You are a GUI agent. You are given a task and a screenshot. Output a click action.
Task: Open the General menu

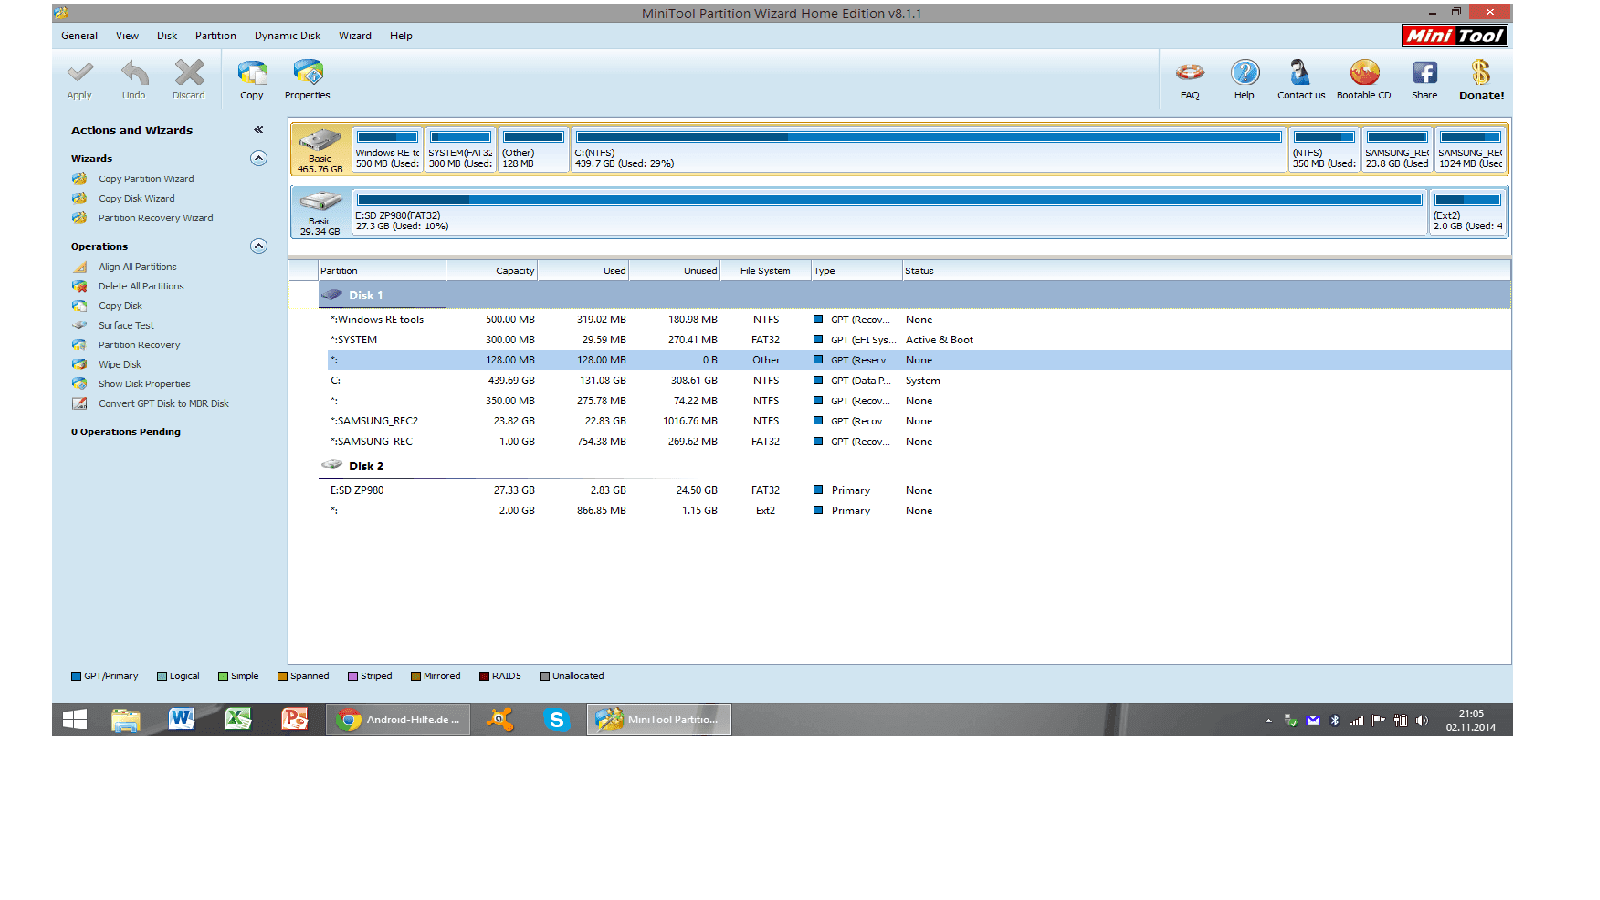pyautogui.click(x=79, y=36)
